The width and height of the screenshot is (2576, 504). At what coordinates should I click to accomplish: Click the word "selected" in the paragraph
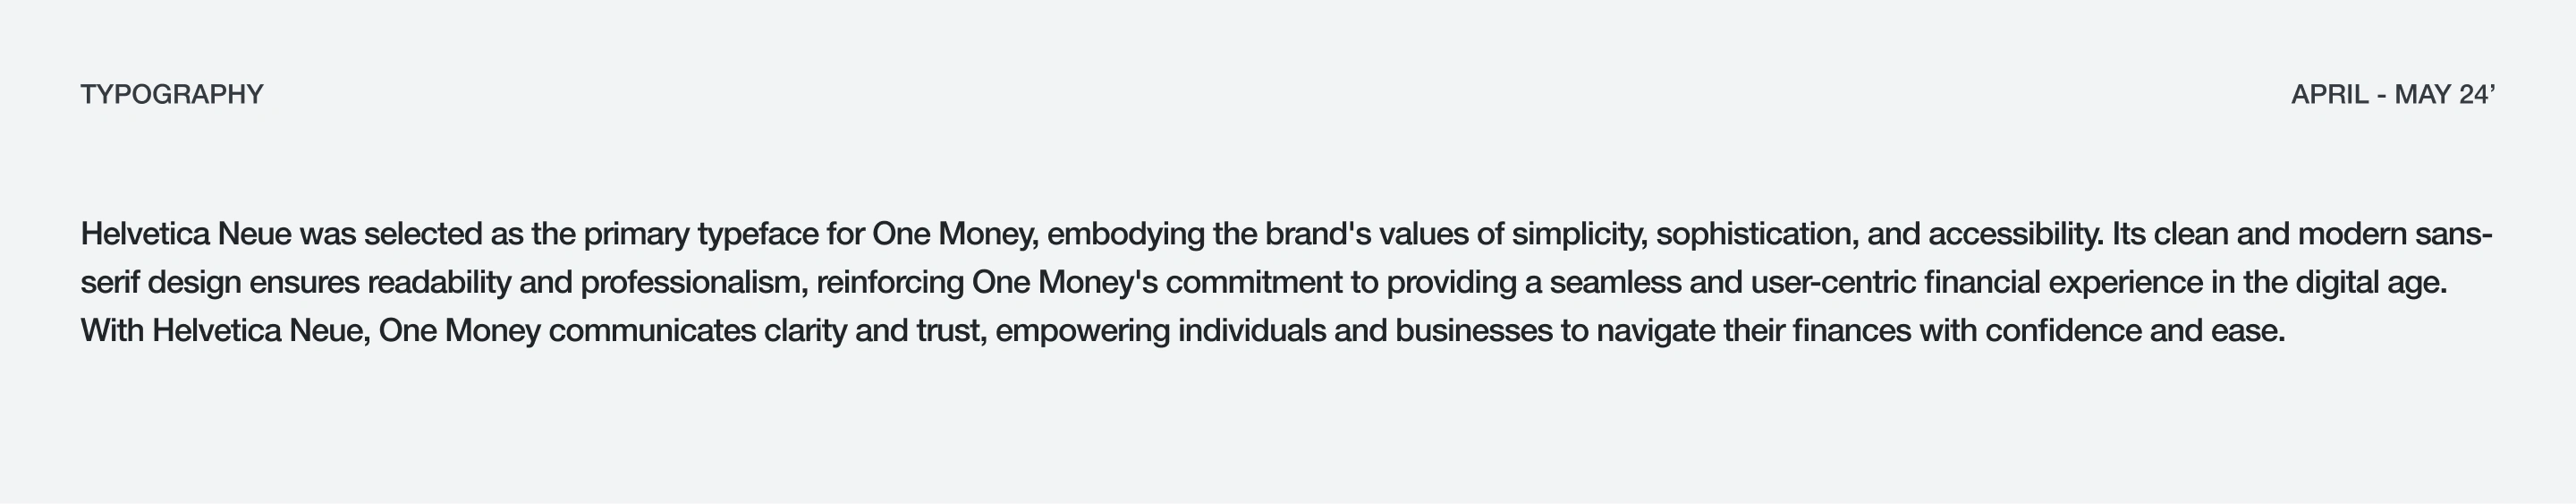(x=423, y=234)
